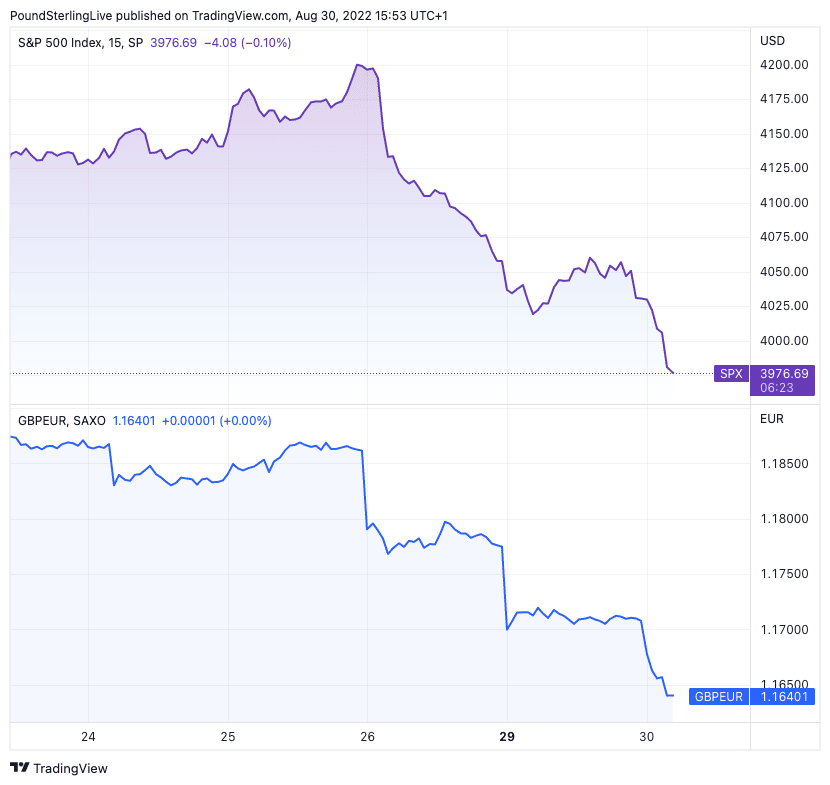Click the 4200.00 price scale label

pos(784,65)
